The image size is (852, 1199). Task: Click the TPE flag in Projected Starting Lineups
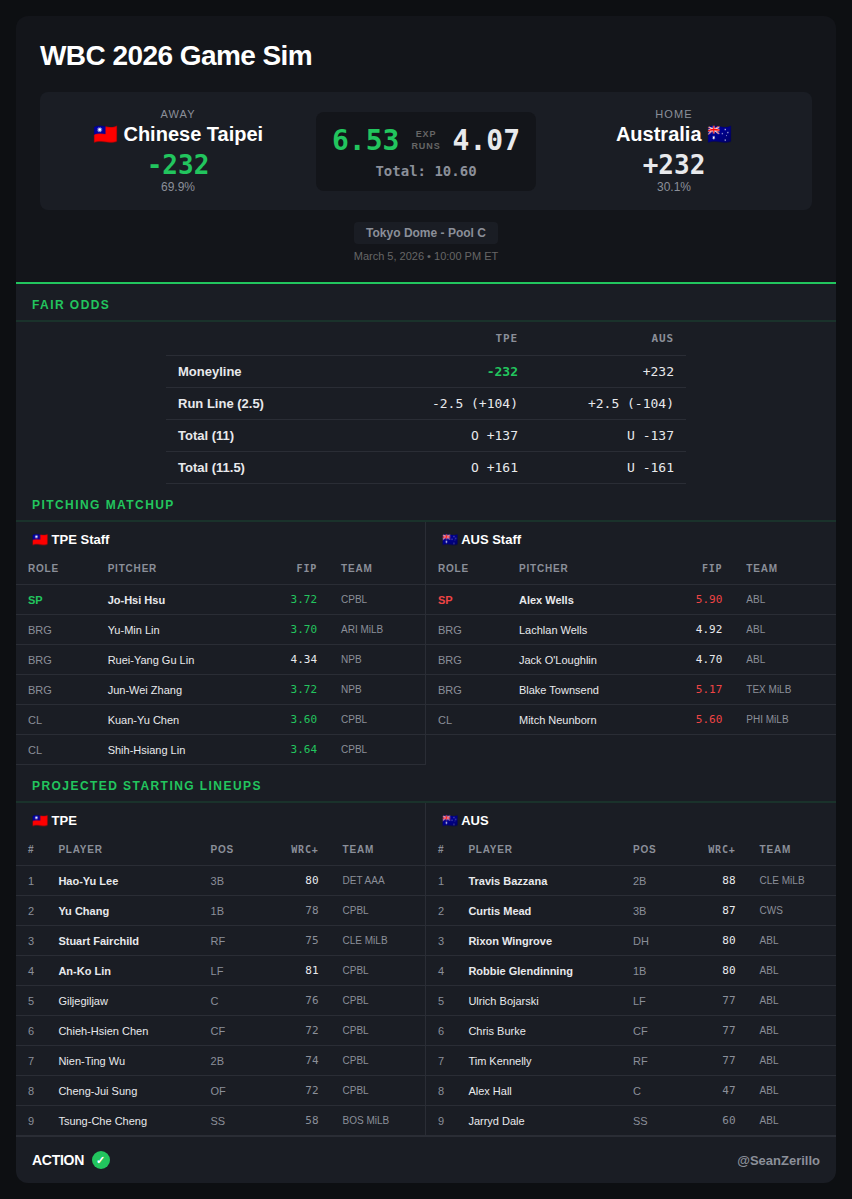point(40,821)
